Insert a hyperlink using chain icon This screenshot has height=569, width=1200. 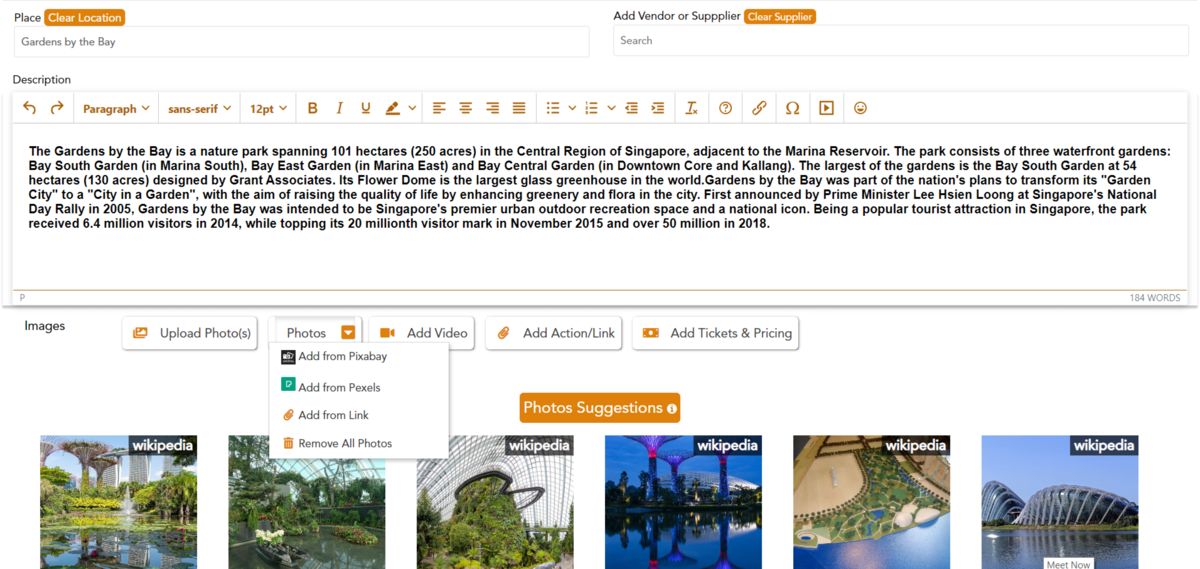coord(759,108)
